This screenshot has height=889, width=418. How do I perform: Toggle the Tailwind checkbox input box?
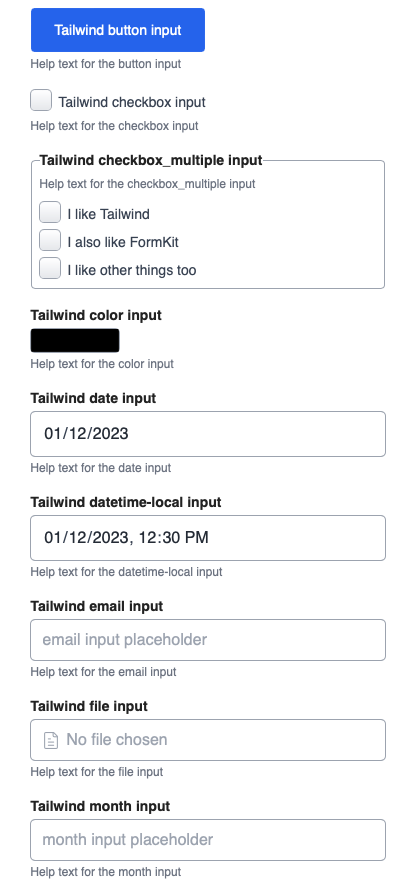[41, 100]
